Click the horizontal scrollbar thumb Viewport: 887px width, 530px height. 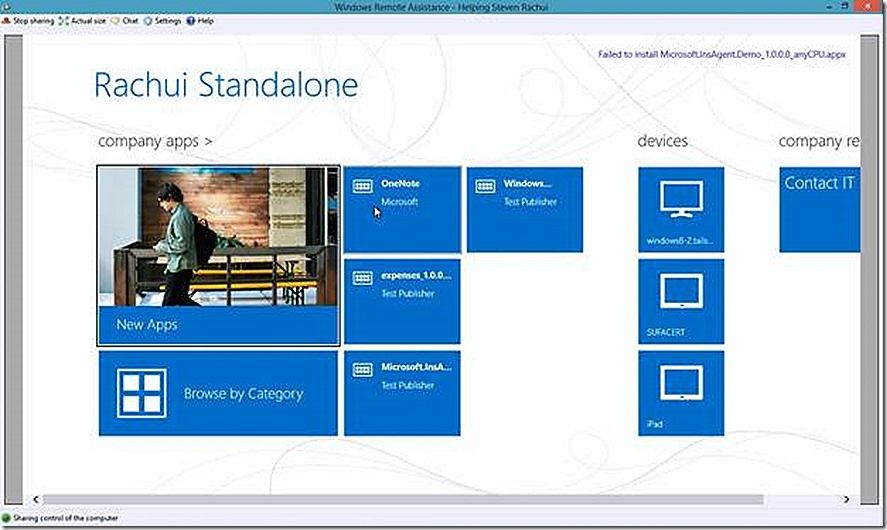[403, 499]
